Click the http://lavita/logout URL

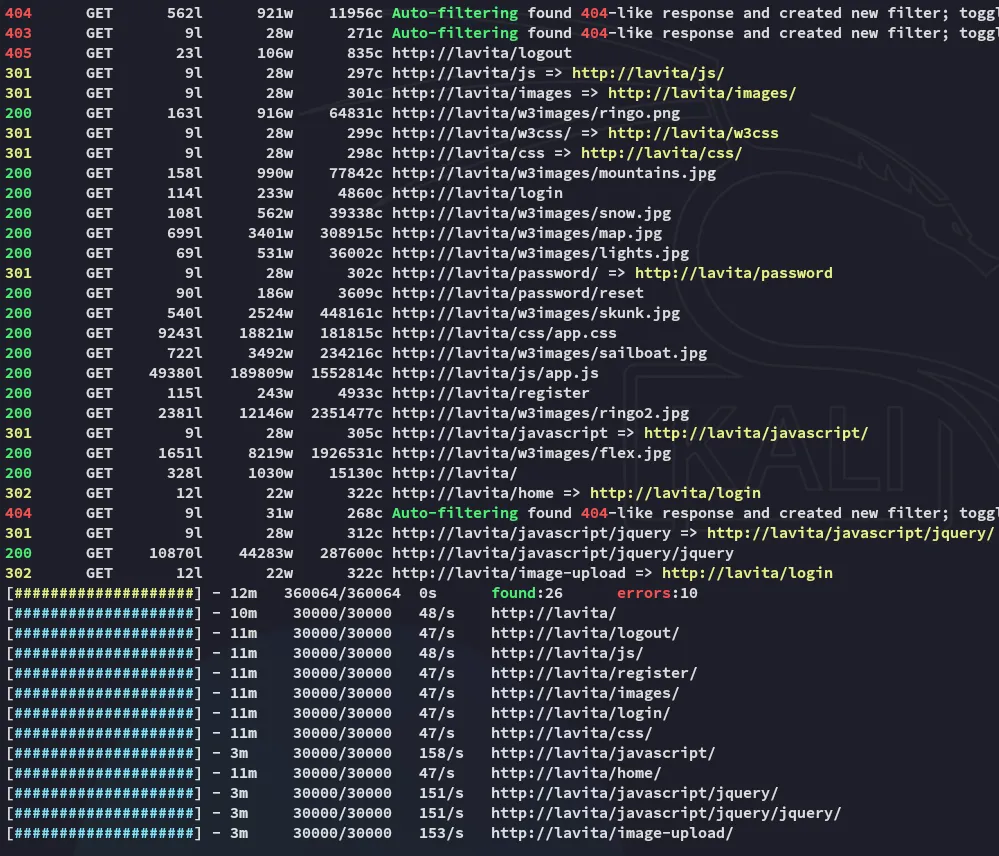pos(482,53)
